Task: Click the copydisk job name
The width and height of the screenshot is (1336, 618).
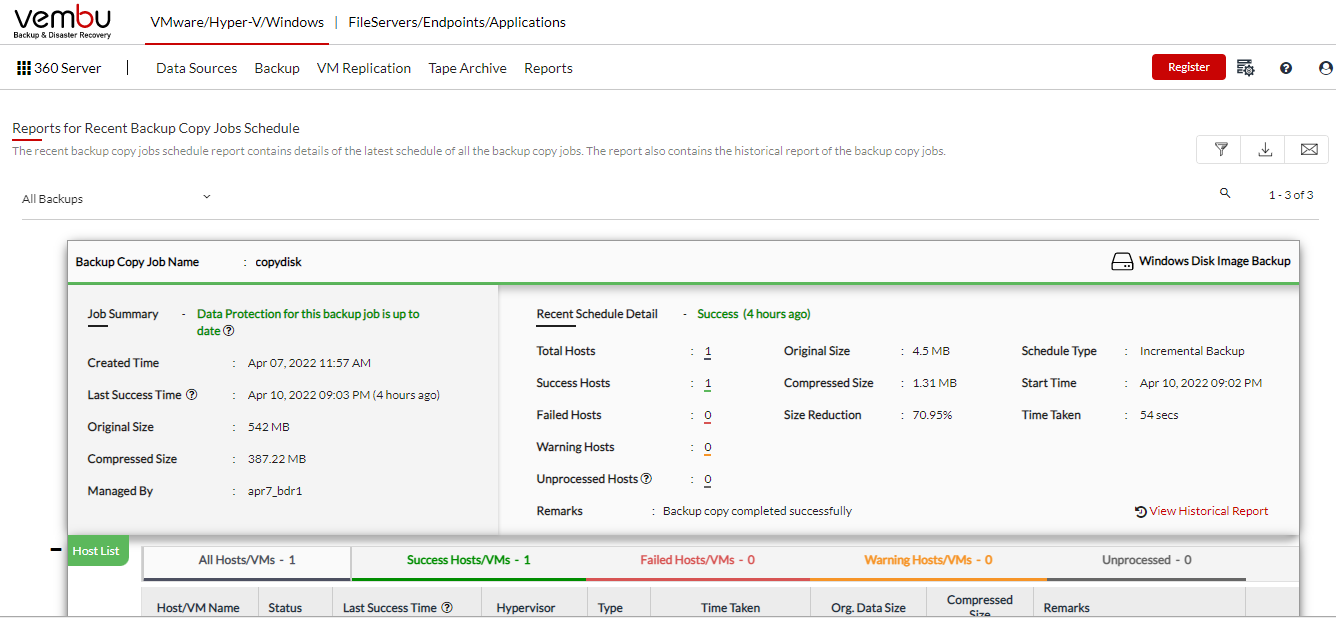Action: 278,262
